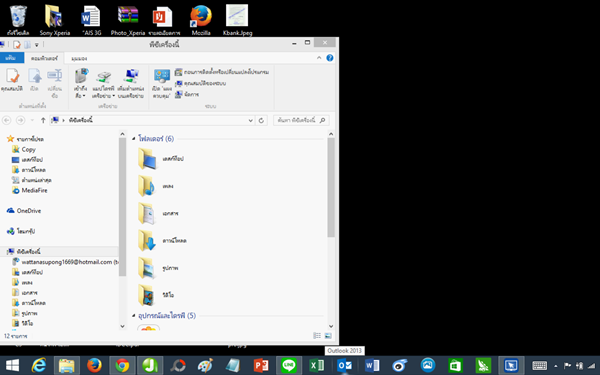600x375 pixels.
Task: Launch the LINE app from taskbar
Action: tap(289, 365)
